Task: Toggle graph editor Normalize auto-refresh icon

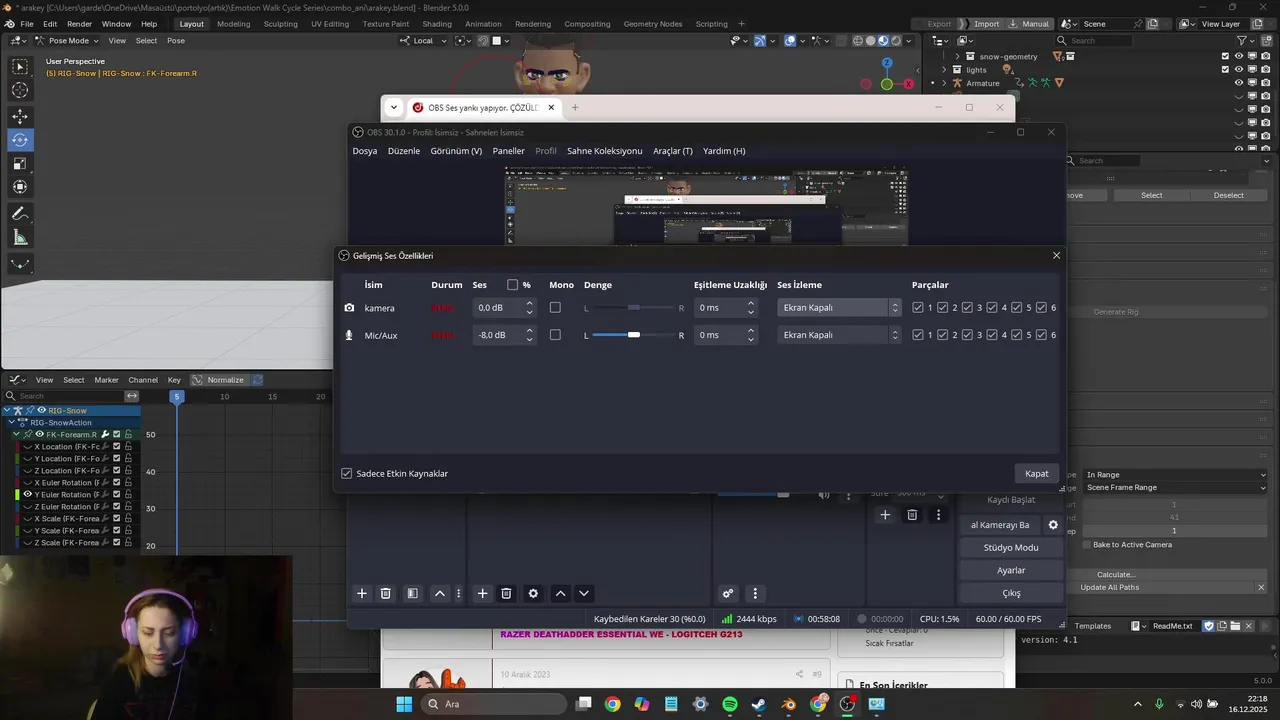Action: pyautogui.click(x=257, y=380)
